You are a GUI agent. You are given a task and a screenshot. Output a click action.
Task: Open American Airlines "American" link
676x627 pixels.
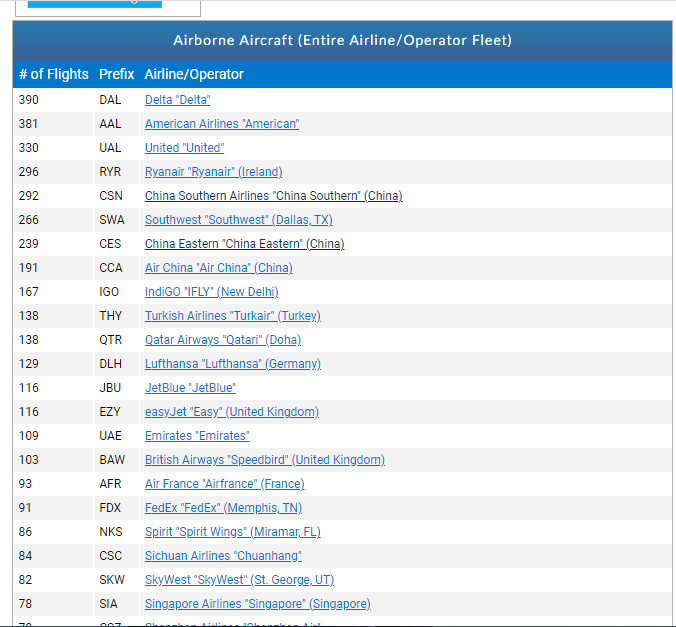point(222,124)
